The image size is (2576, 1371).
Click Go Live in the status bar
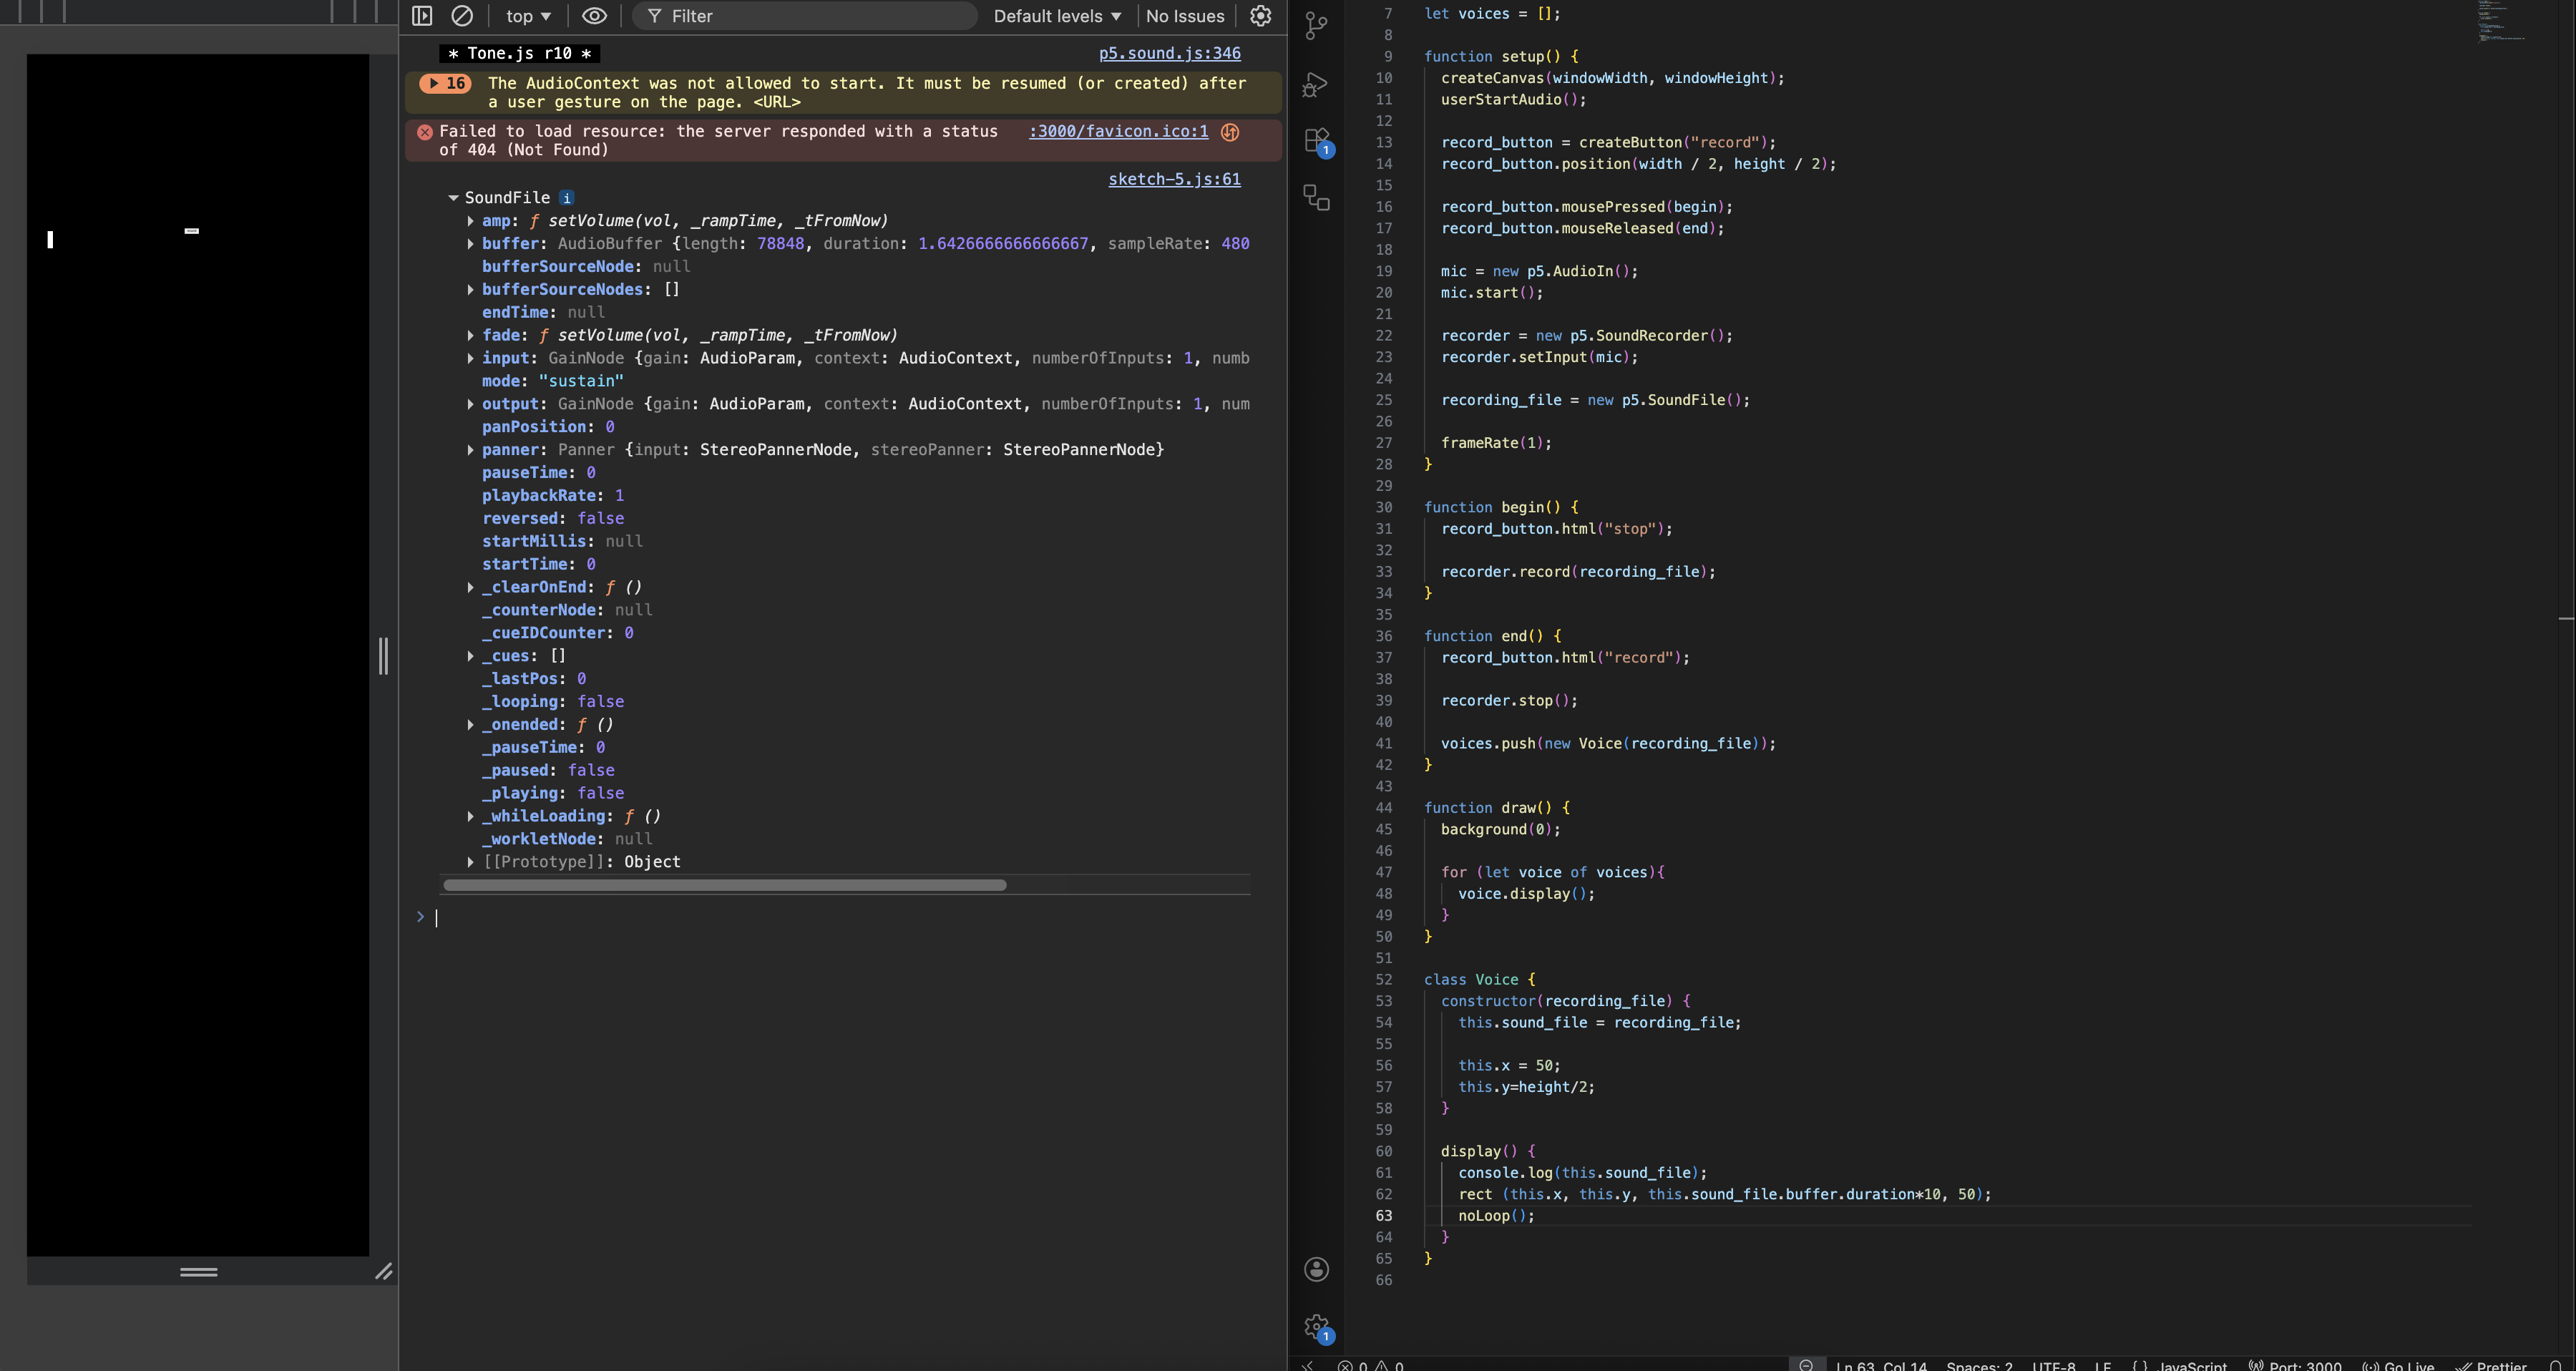point(2399,1365)
